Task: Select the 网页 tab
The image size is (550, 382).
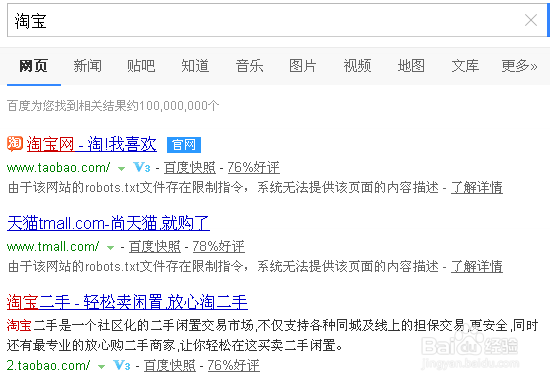Action: coord(34,66)
